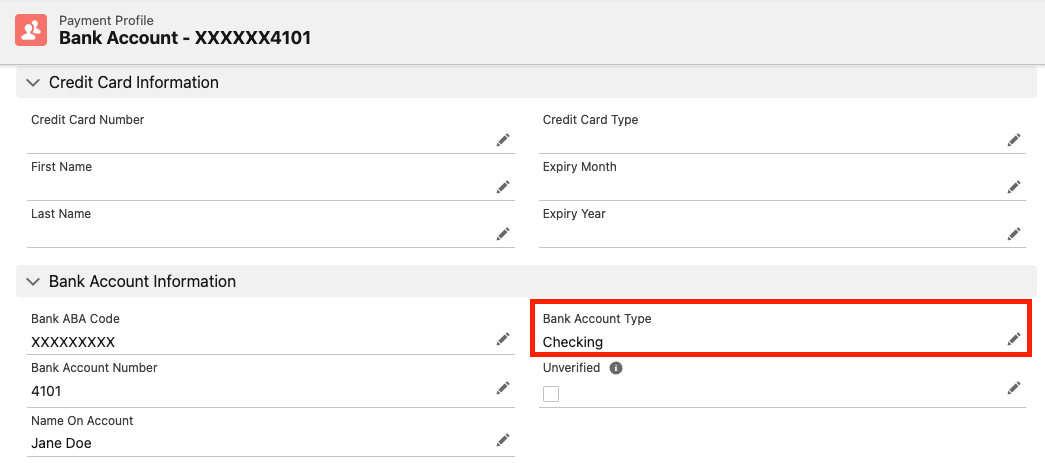Click the Bank Account - XXXXXX4101 title
Screen dimensions: 1045x463
(185, 38)
